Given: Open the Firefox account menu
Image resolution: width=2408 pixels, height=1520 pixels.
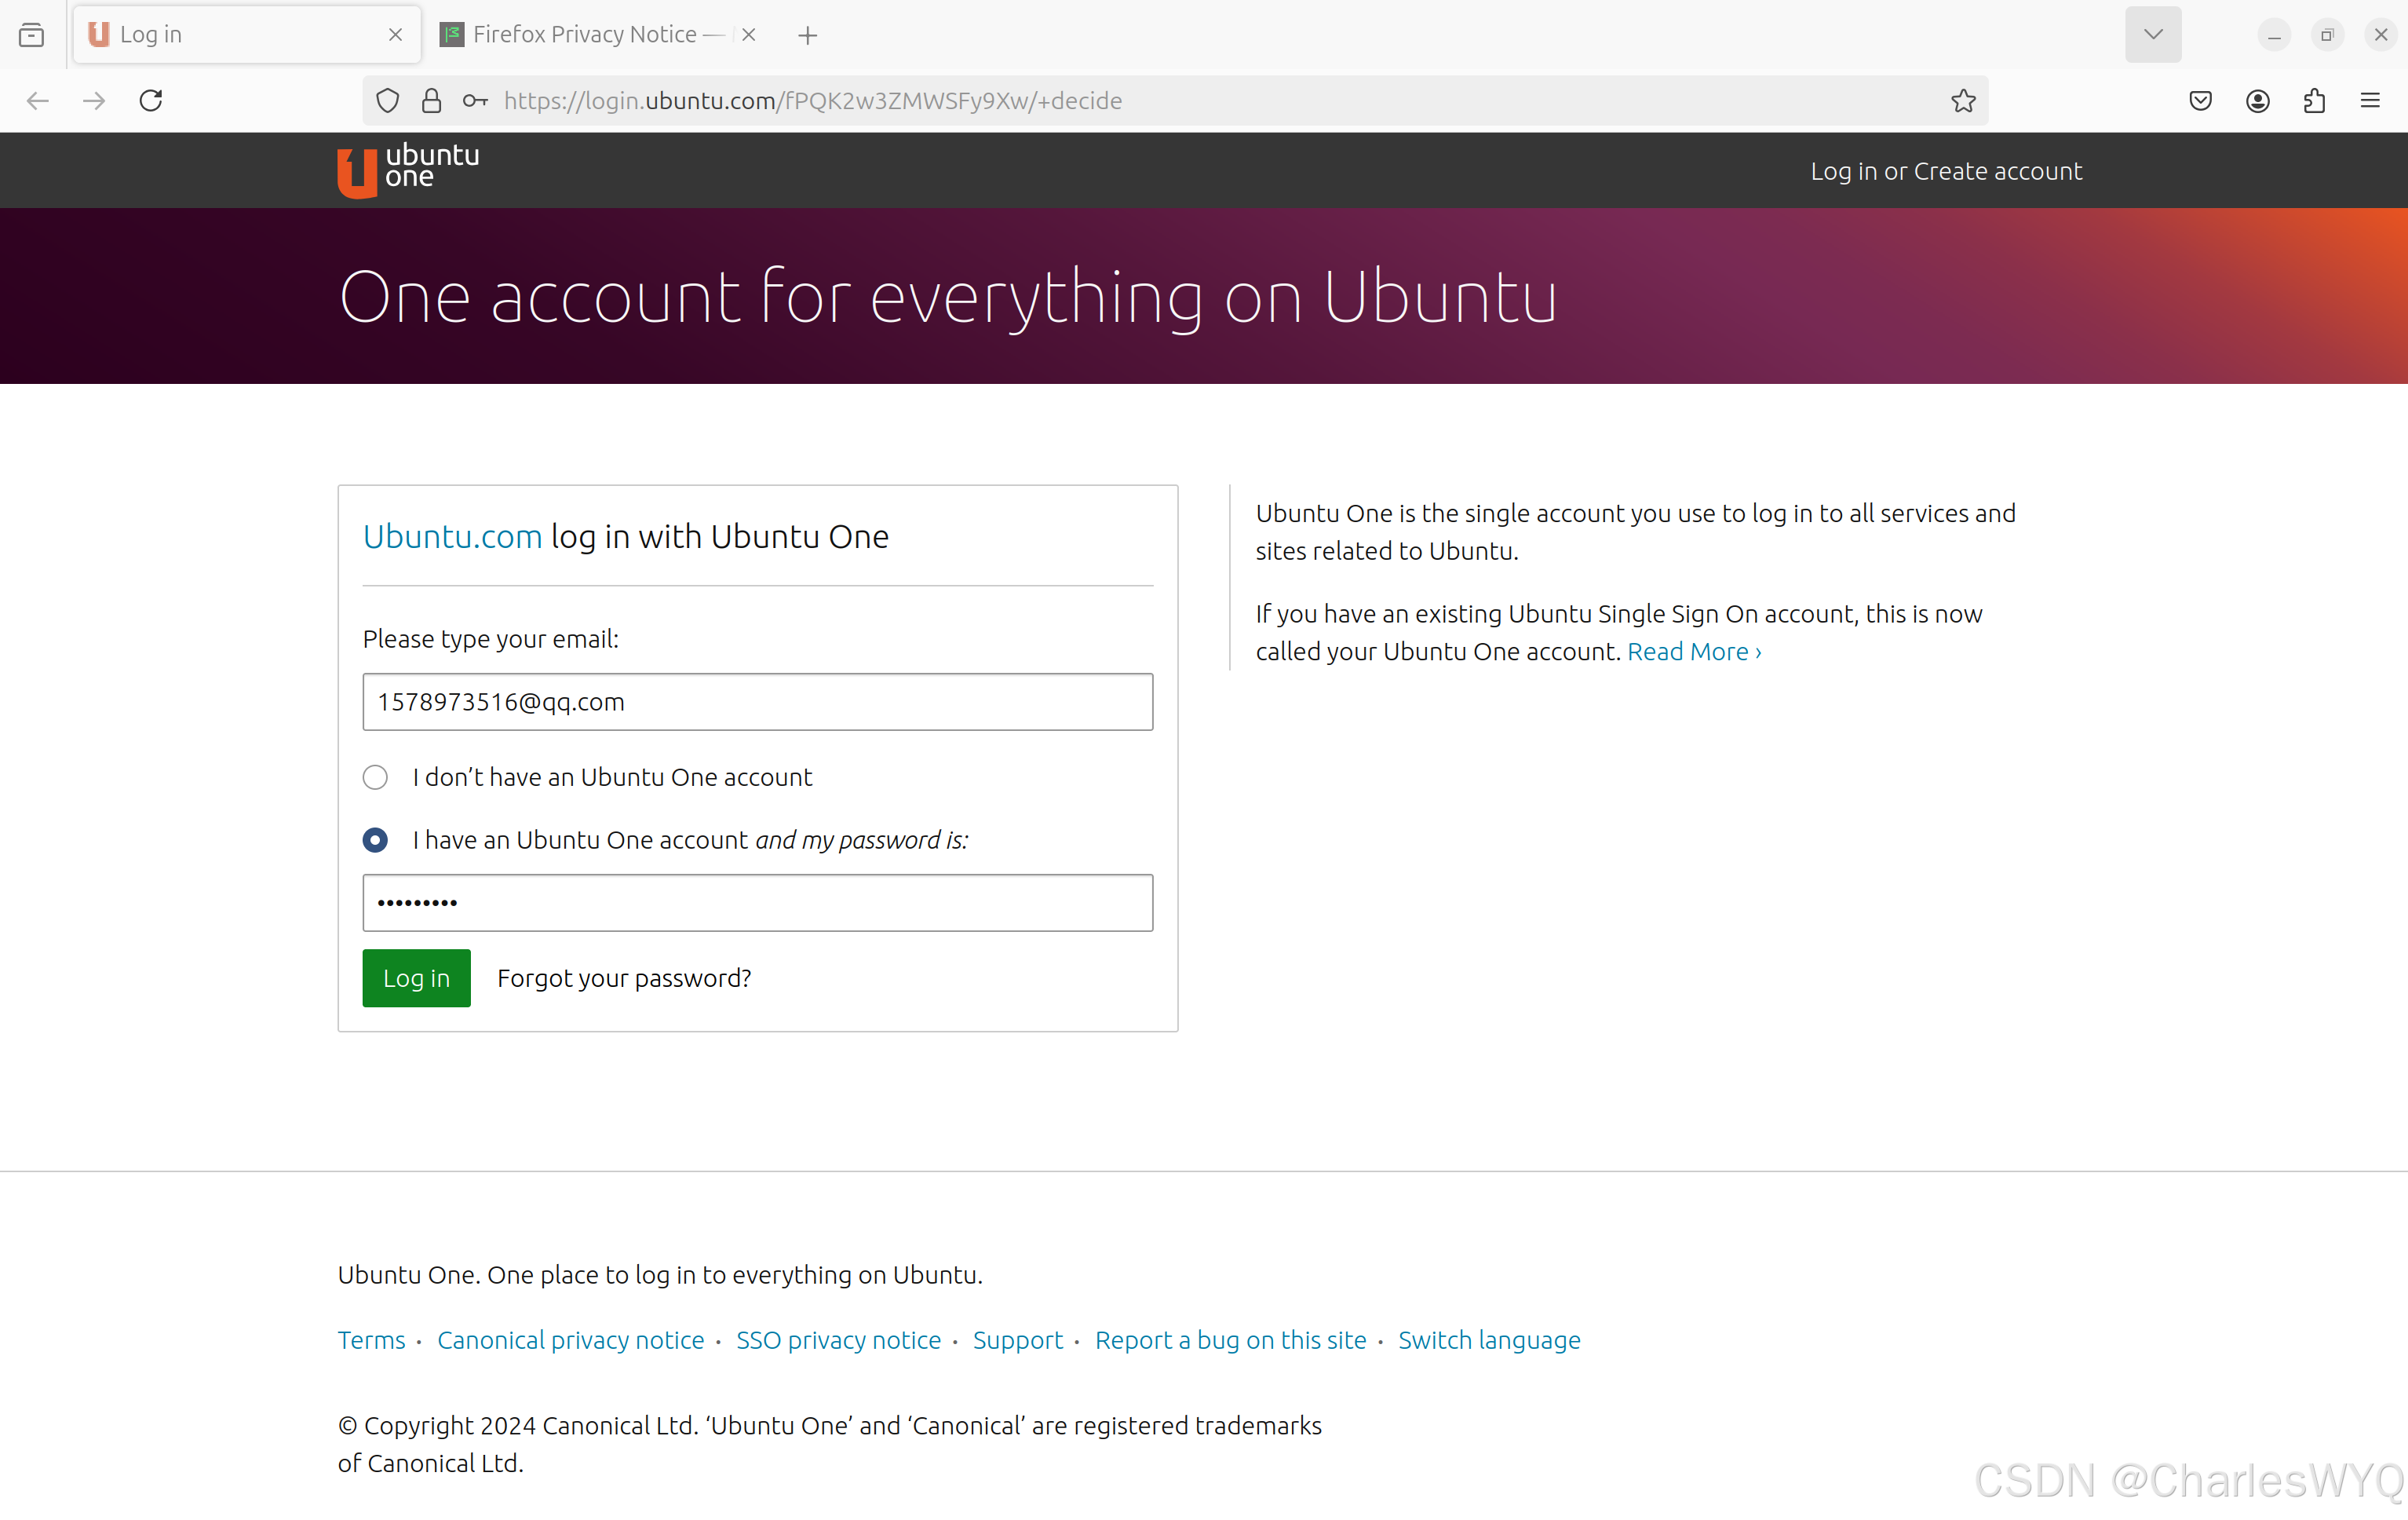Looking at the screenshot, I should point(2257,100).
